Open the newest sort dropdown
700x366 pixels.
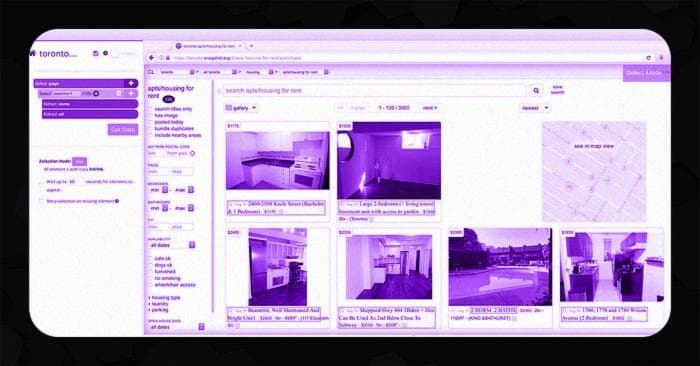534,108
